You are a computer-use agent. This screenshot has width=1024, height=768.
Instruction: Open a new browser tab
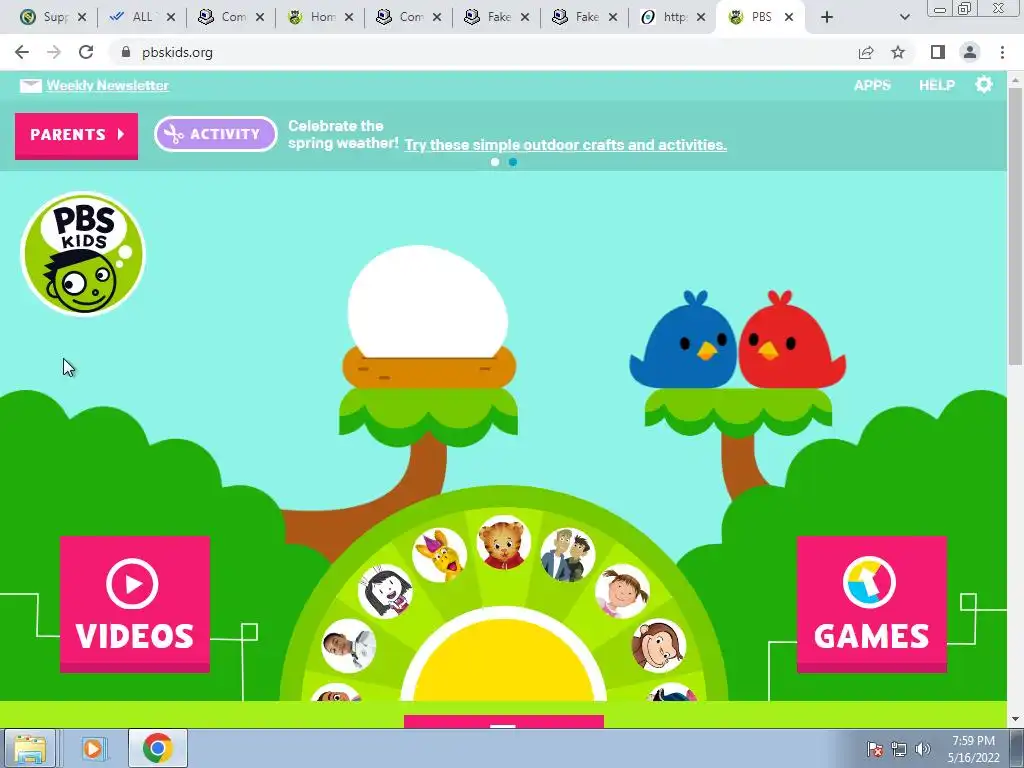point(827,17)
